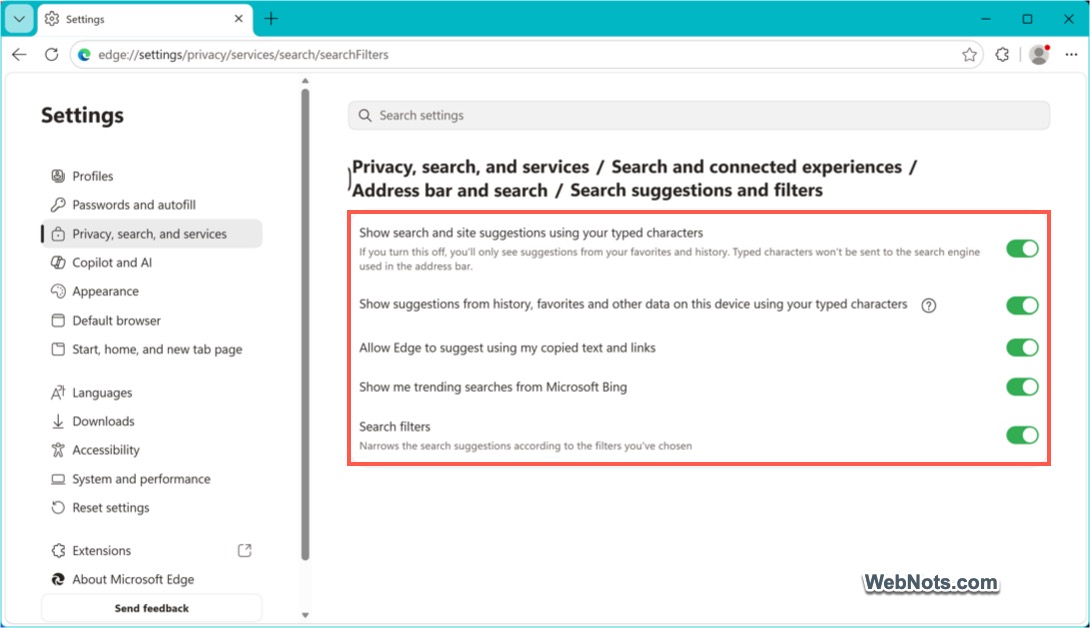This screenshot has height=628, width=1090.
Task: Click the icon beside Start, home, and new tab page
Action: [58, 349]
